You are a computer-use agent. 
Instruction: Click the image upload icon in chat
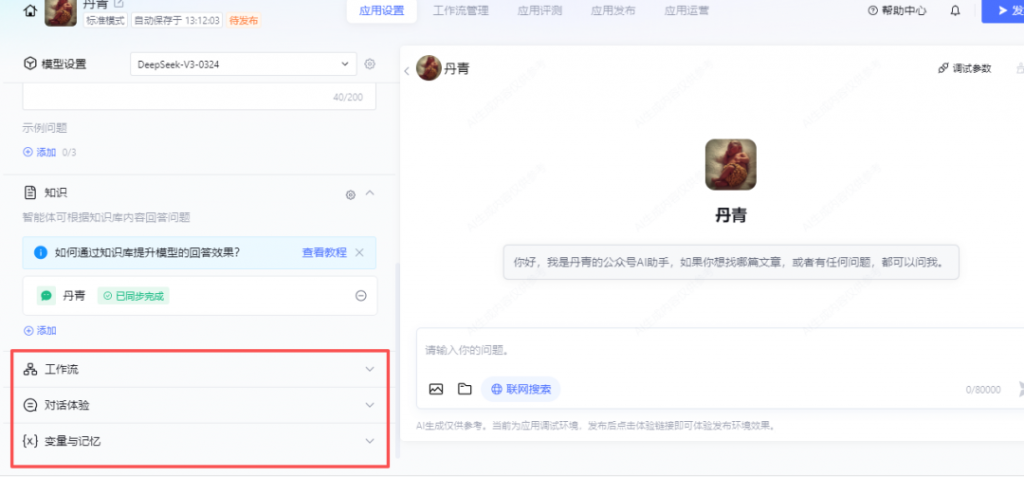tap(436, 389)
